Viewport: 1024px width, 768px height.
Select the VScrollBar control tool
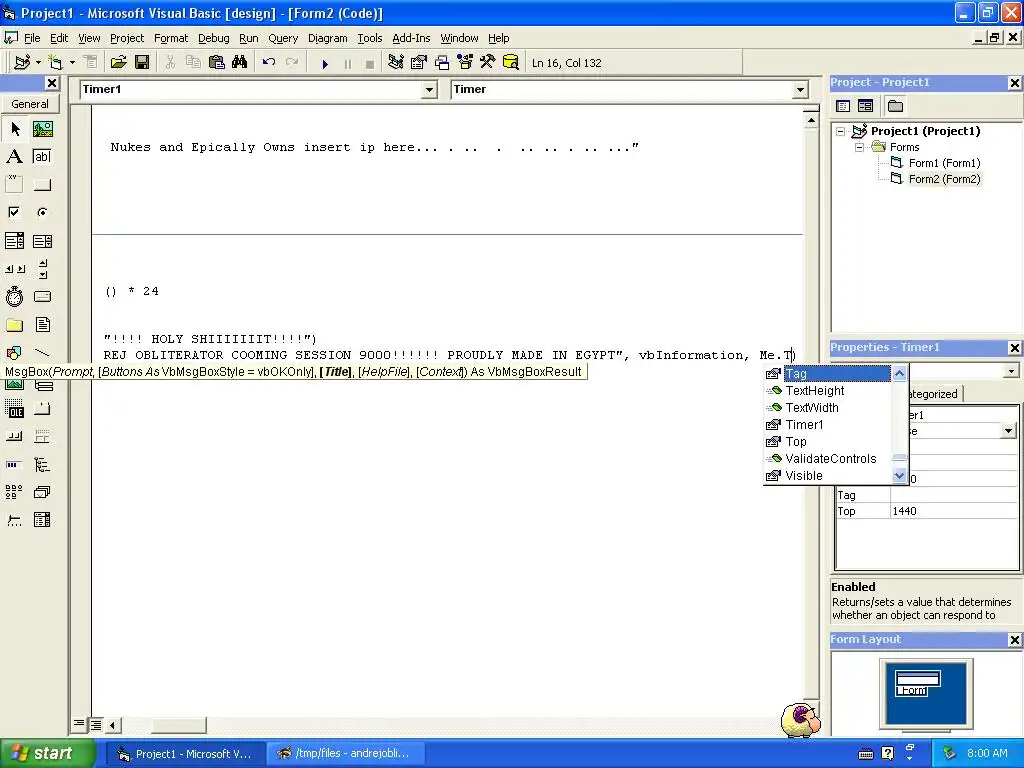[42, 268]
